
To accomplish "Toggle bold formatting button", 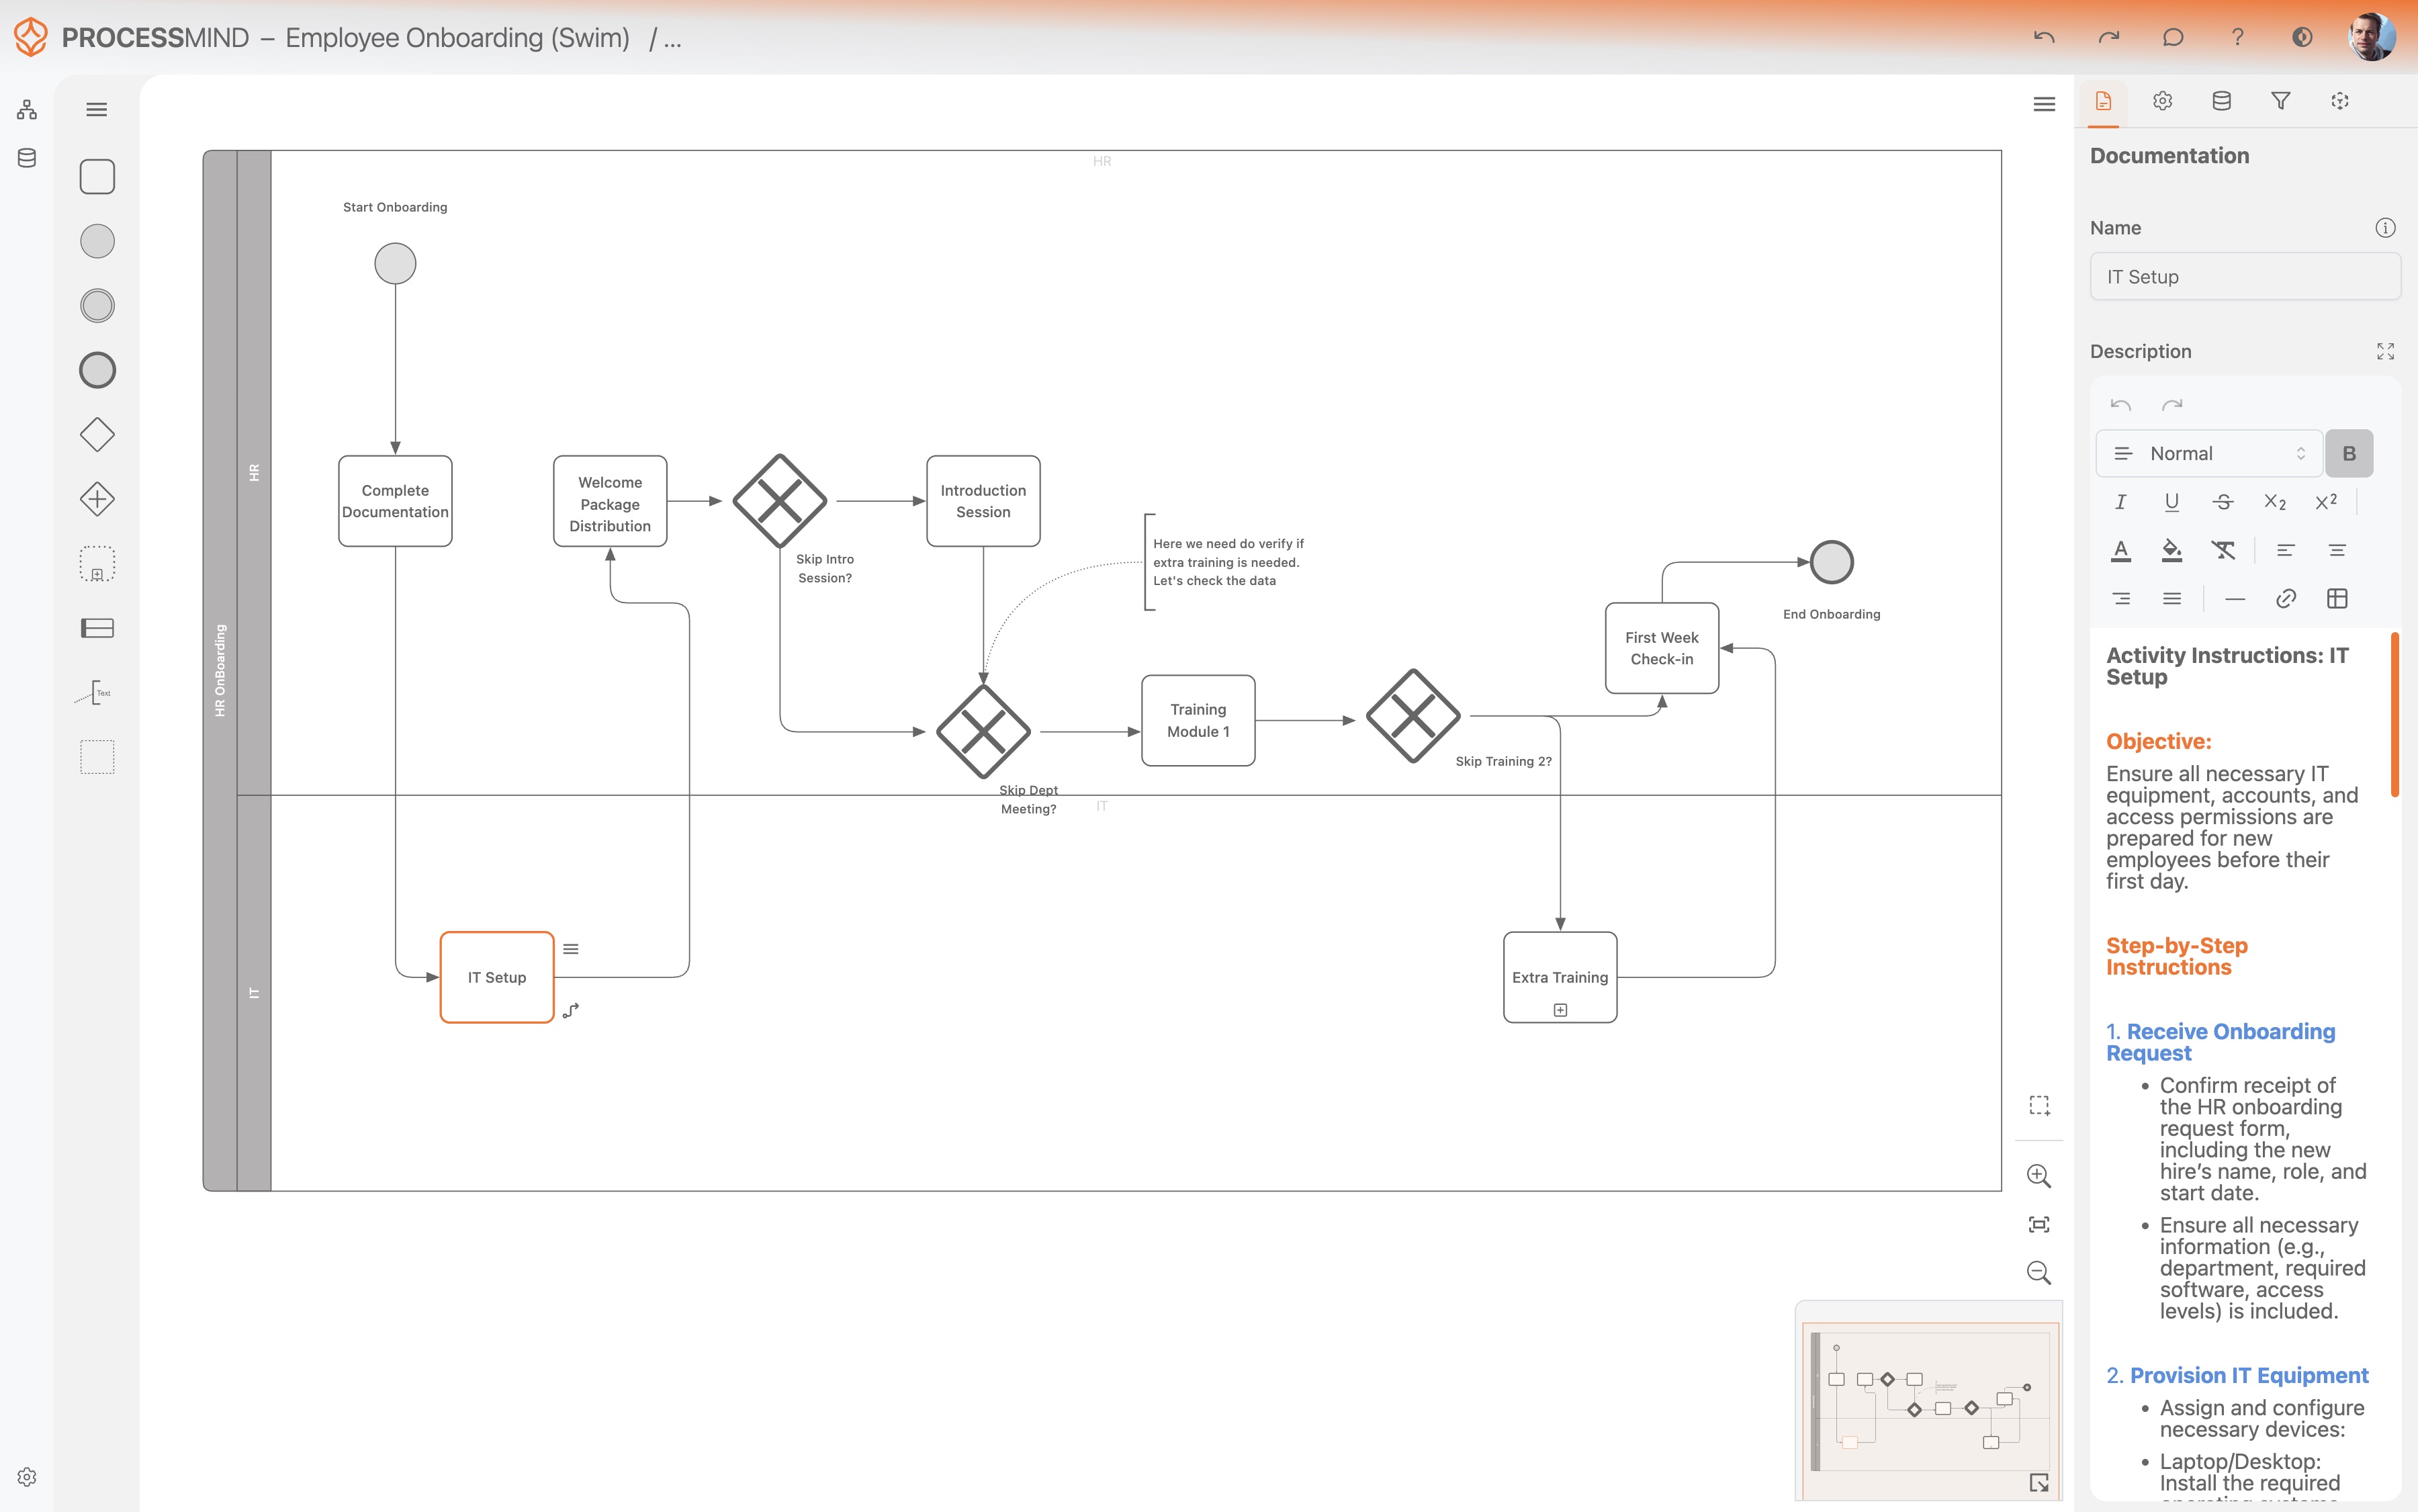I will [2349, 454].
